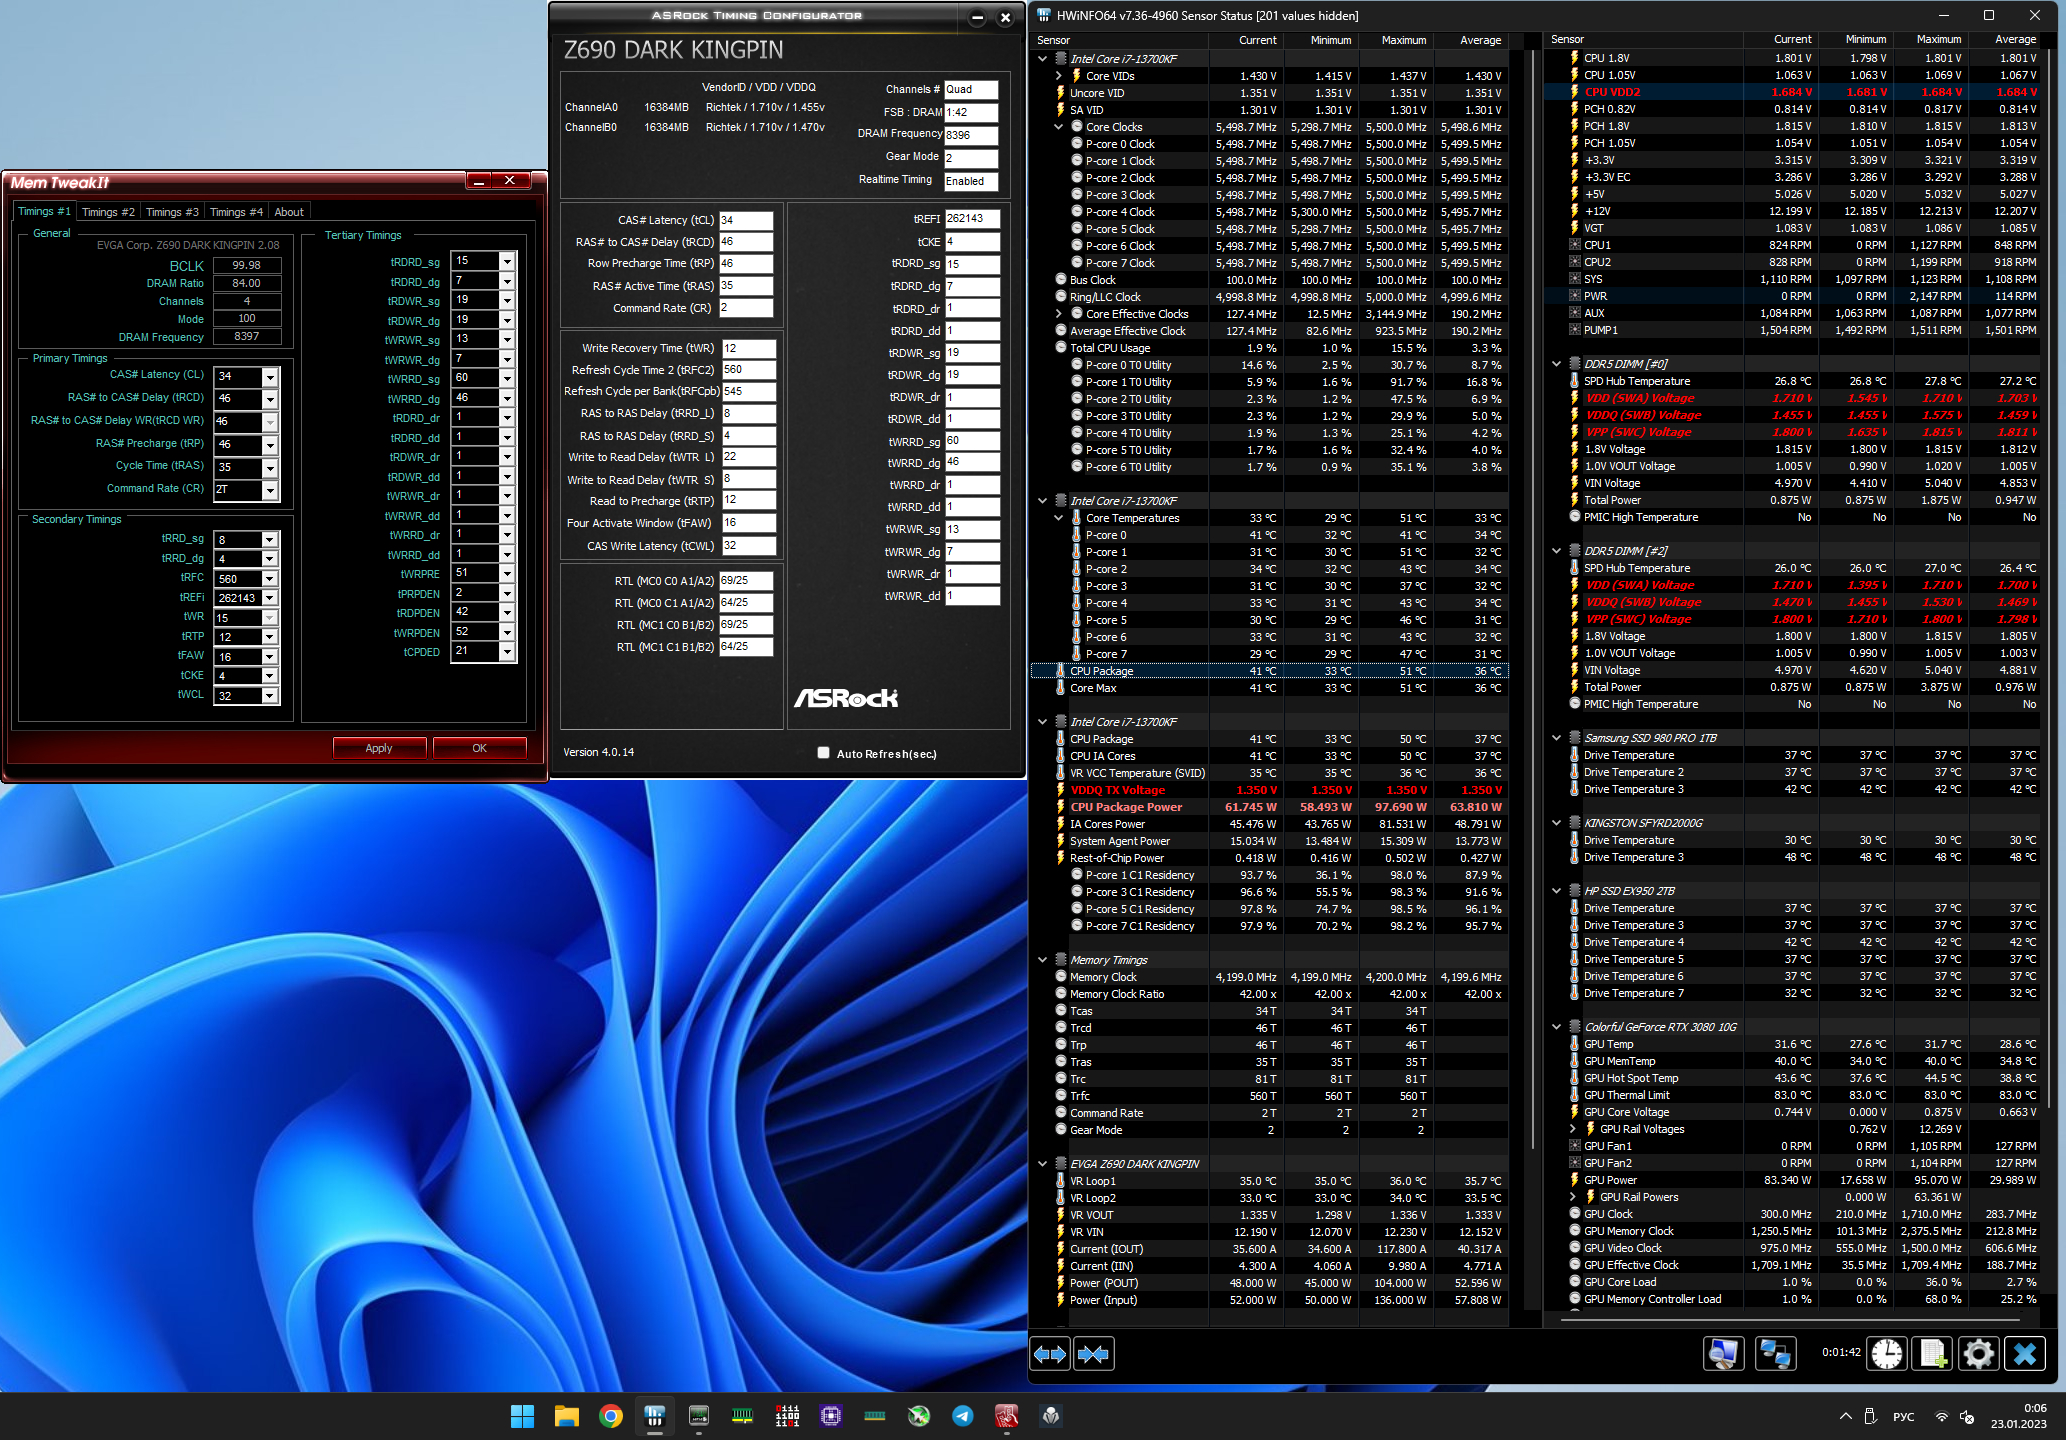The image size is (2066, 1440).
Task: Close sensors with the blue X icon
Action: [x=2024, y=1354]
